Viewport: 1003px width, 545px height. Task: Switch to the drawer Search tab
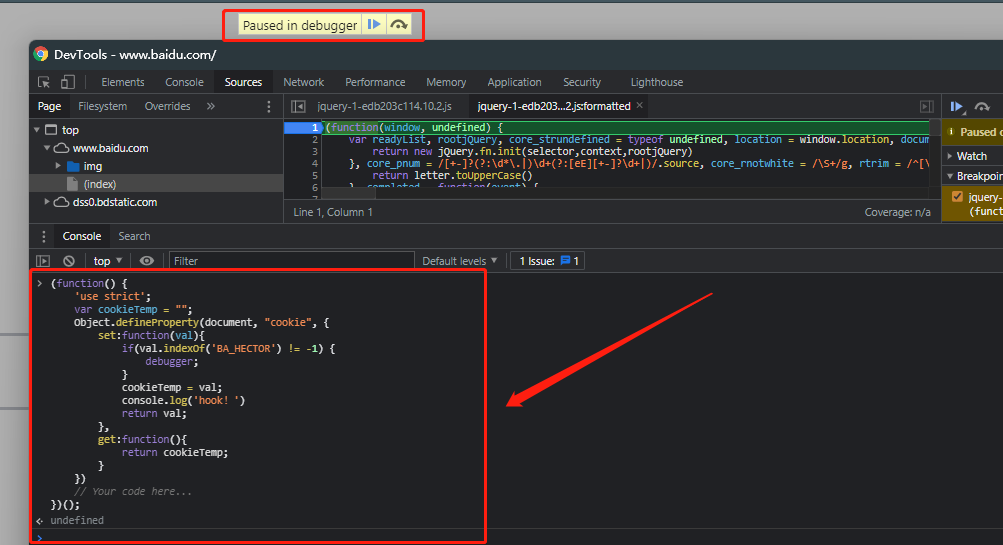click(x=134, y=236)
